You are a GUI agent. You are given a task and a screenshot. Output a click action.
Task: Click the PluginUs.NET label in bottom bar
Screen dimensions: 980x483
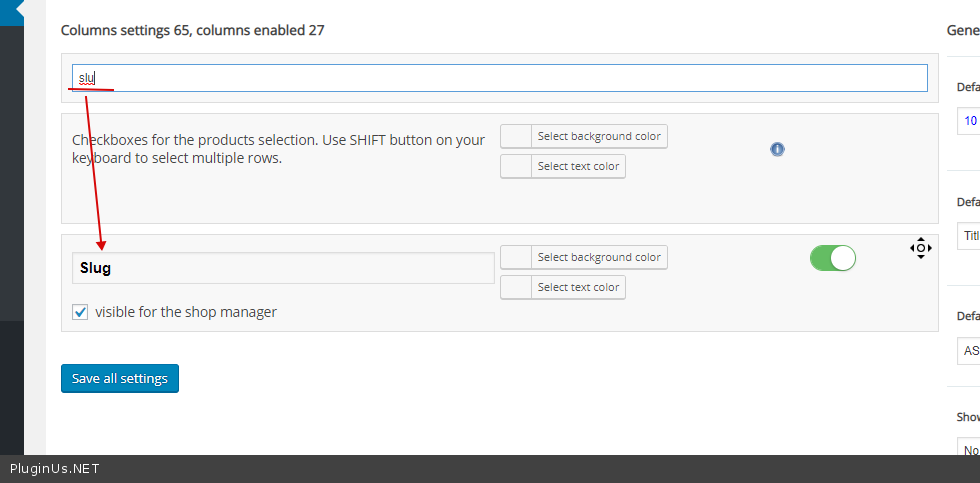point(55,469)
